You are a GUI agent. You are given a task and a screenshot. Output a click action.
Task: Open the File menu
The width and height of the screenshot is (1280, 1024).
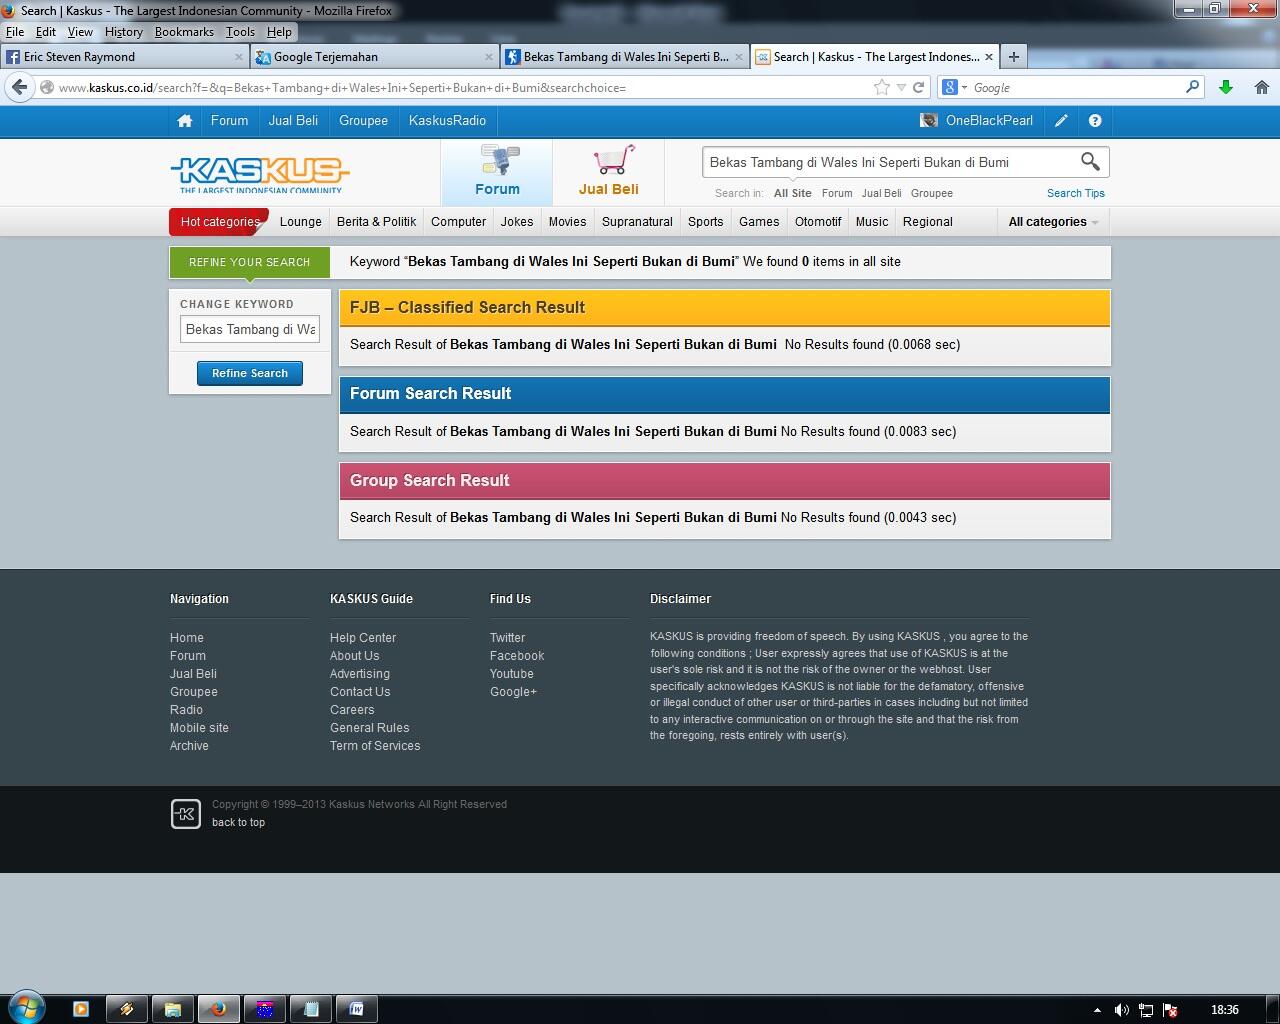tap(15, 32)
